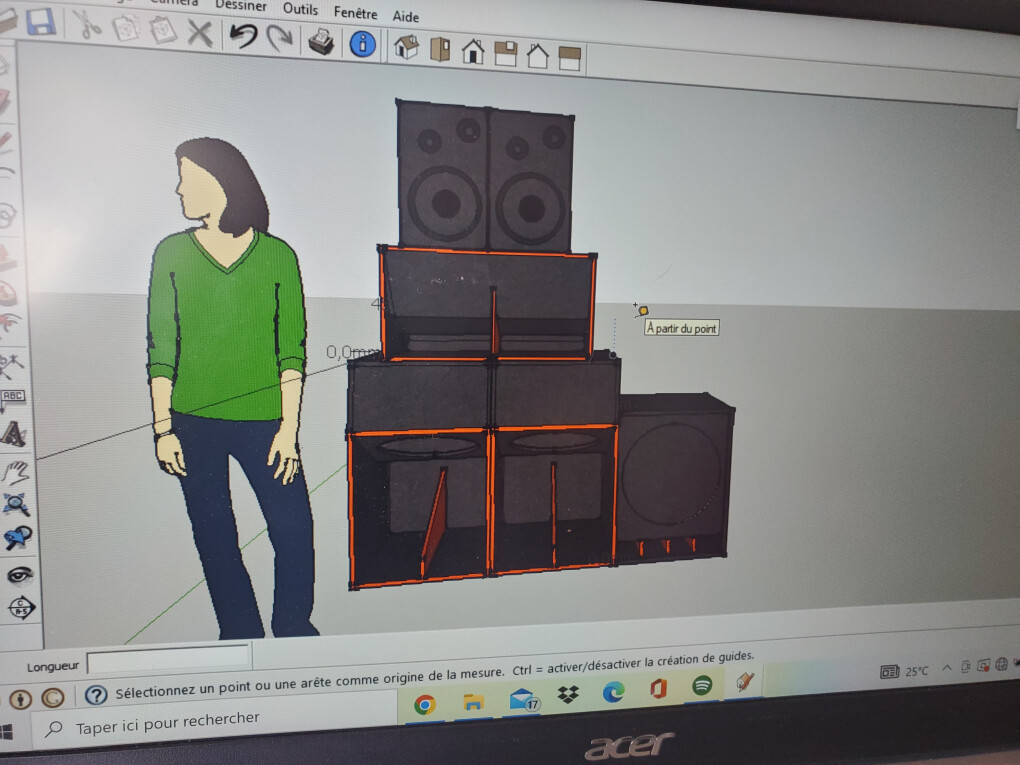Screen dimensions: 1020x765
Task: Click the Copy icon in the toolbar
Action: click(126, 28)
